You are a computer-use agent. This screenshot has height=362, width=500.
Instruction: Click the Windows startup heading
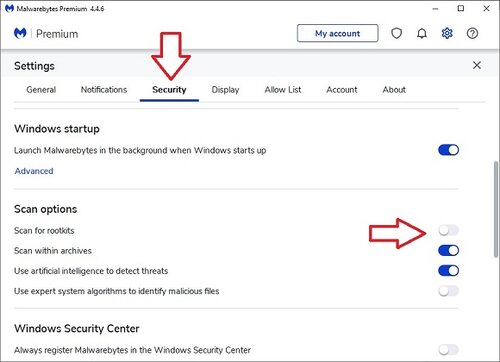[x=57, y=129]
